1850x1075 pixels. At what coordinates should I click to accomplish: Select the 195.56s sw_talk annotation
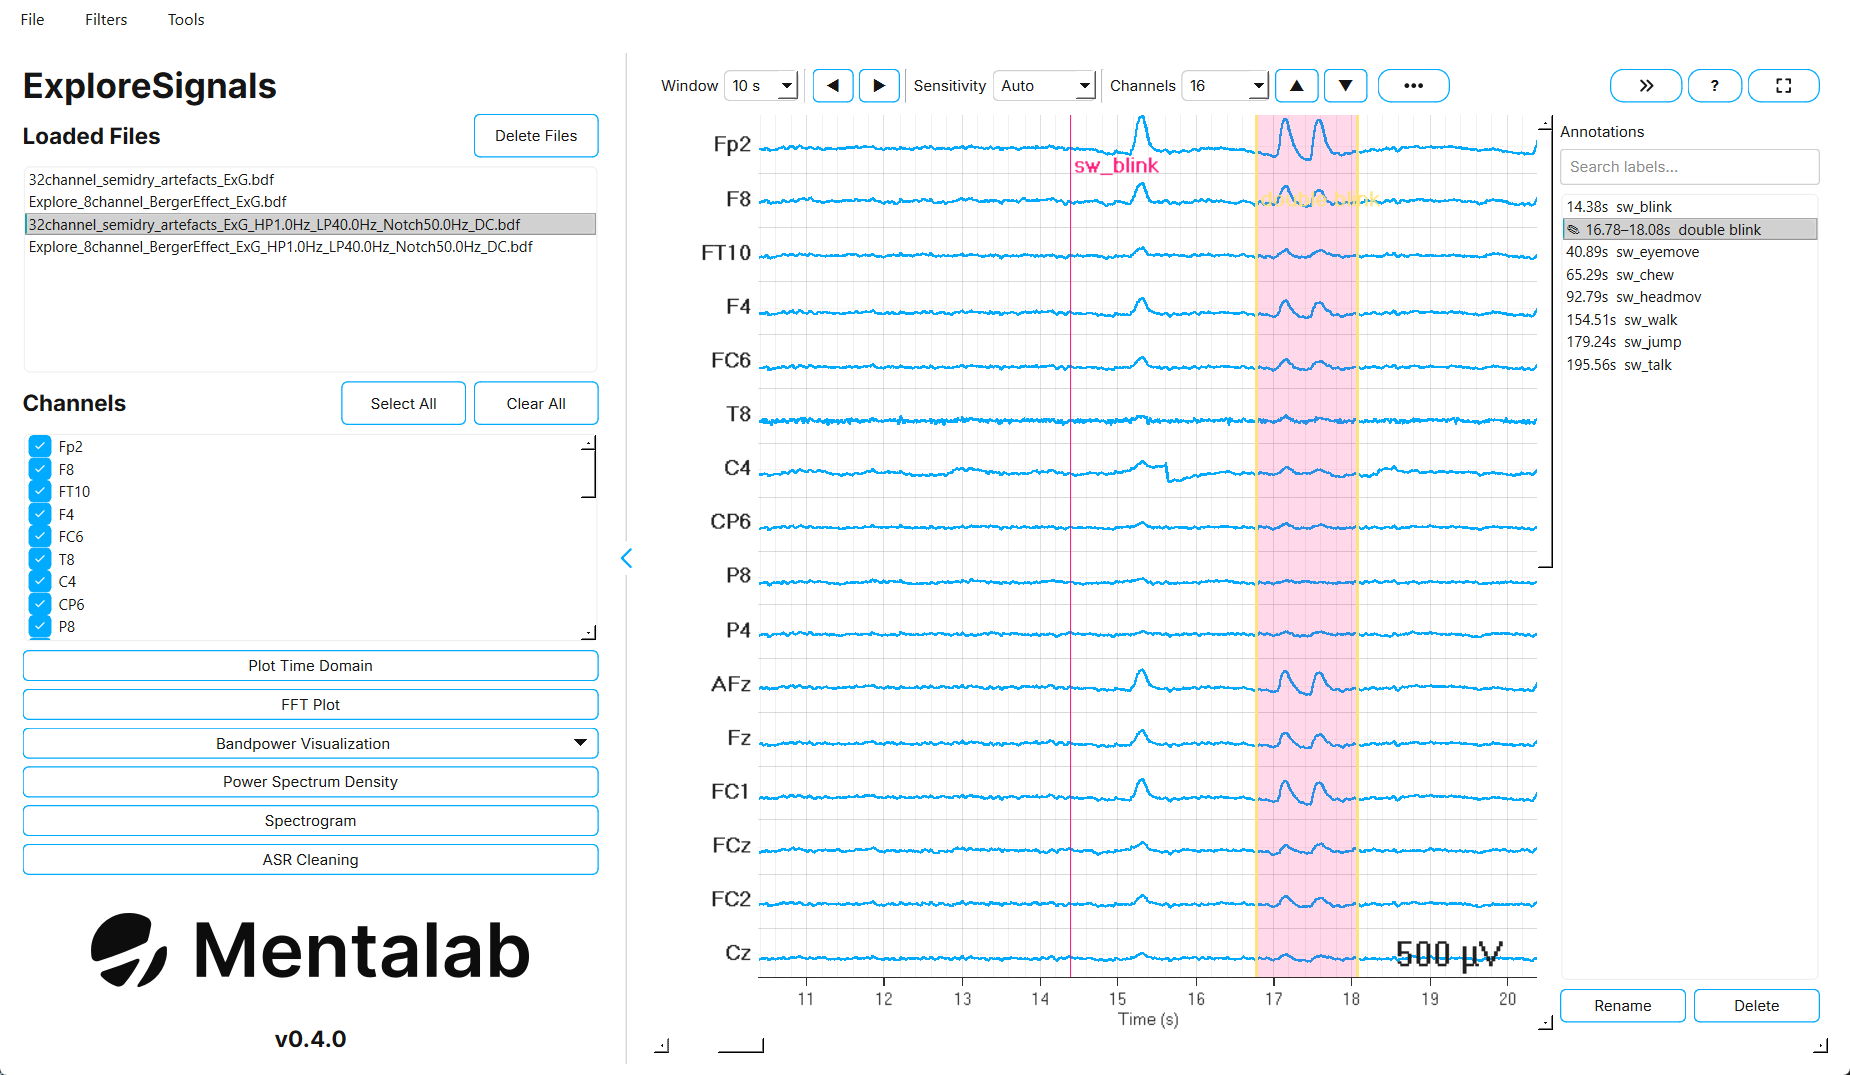tap(1690, 365)
